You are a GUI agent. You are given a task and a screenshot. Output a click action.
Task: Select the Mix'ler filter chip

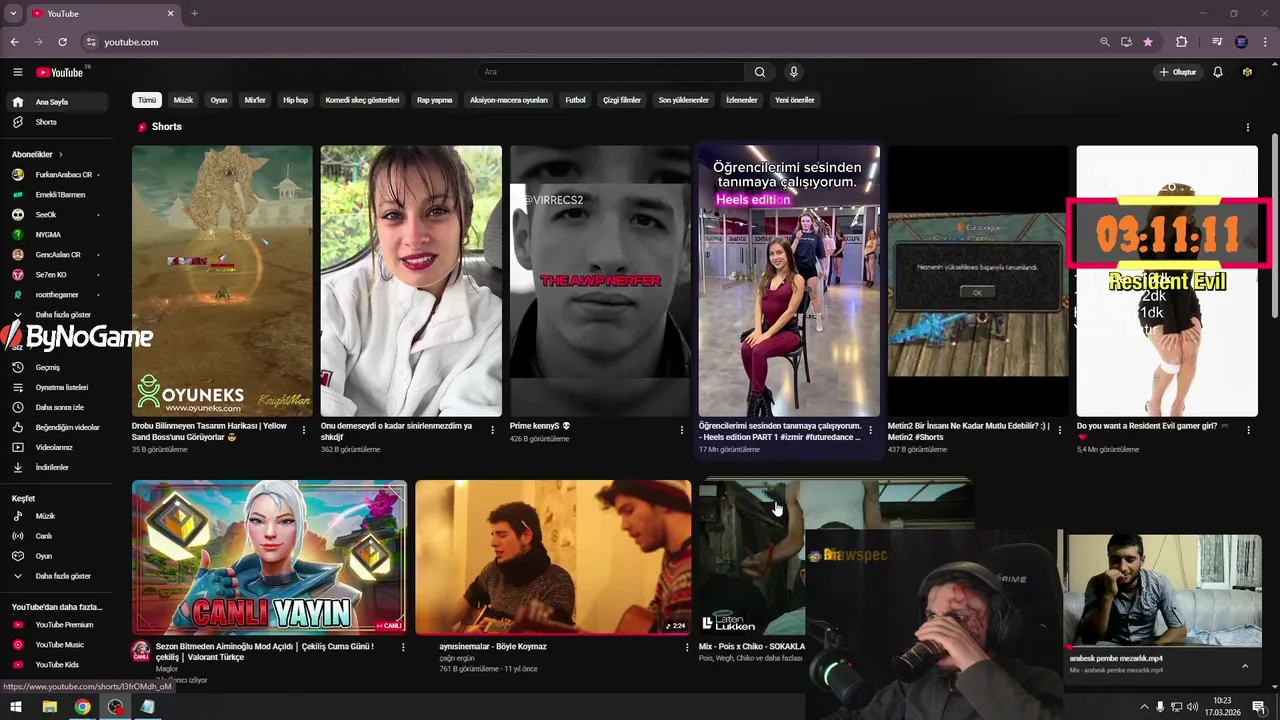click(x=255, y=100)
